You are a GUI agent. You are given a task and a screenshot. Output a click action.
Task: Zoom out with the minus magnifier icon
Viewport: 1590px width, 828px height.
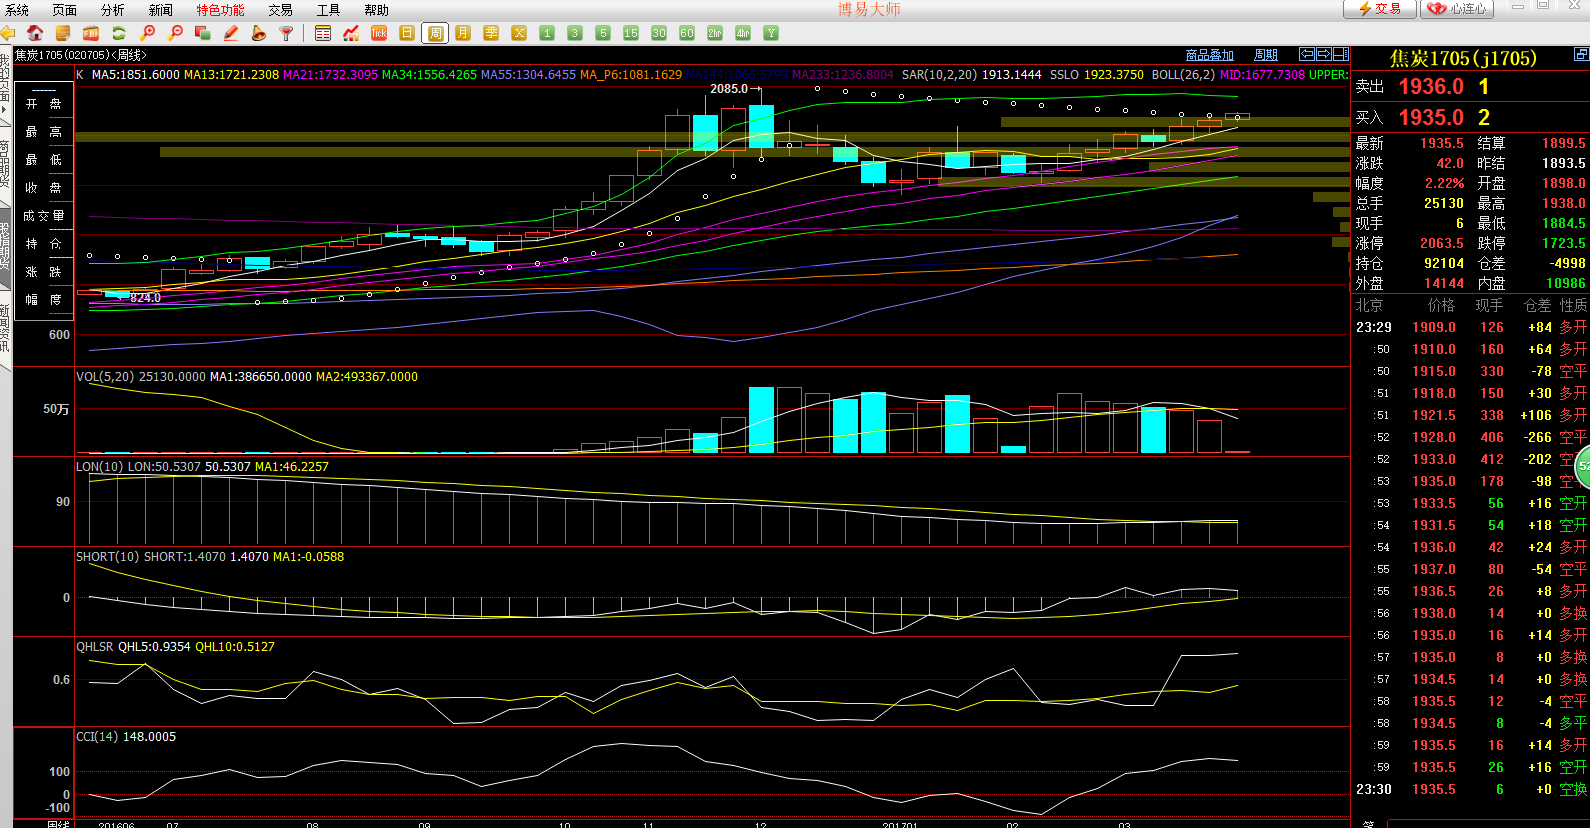tap(176, 33)
